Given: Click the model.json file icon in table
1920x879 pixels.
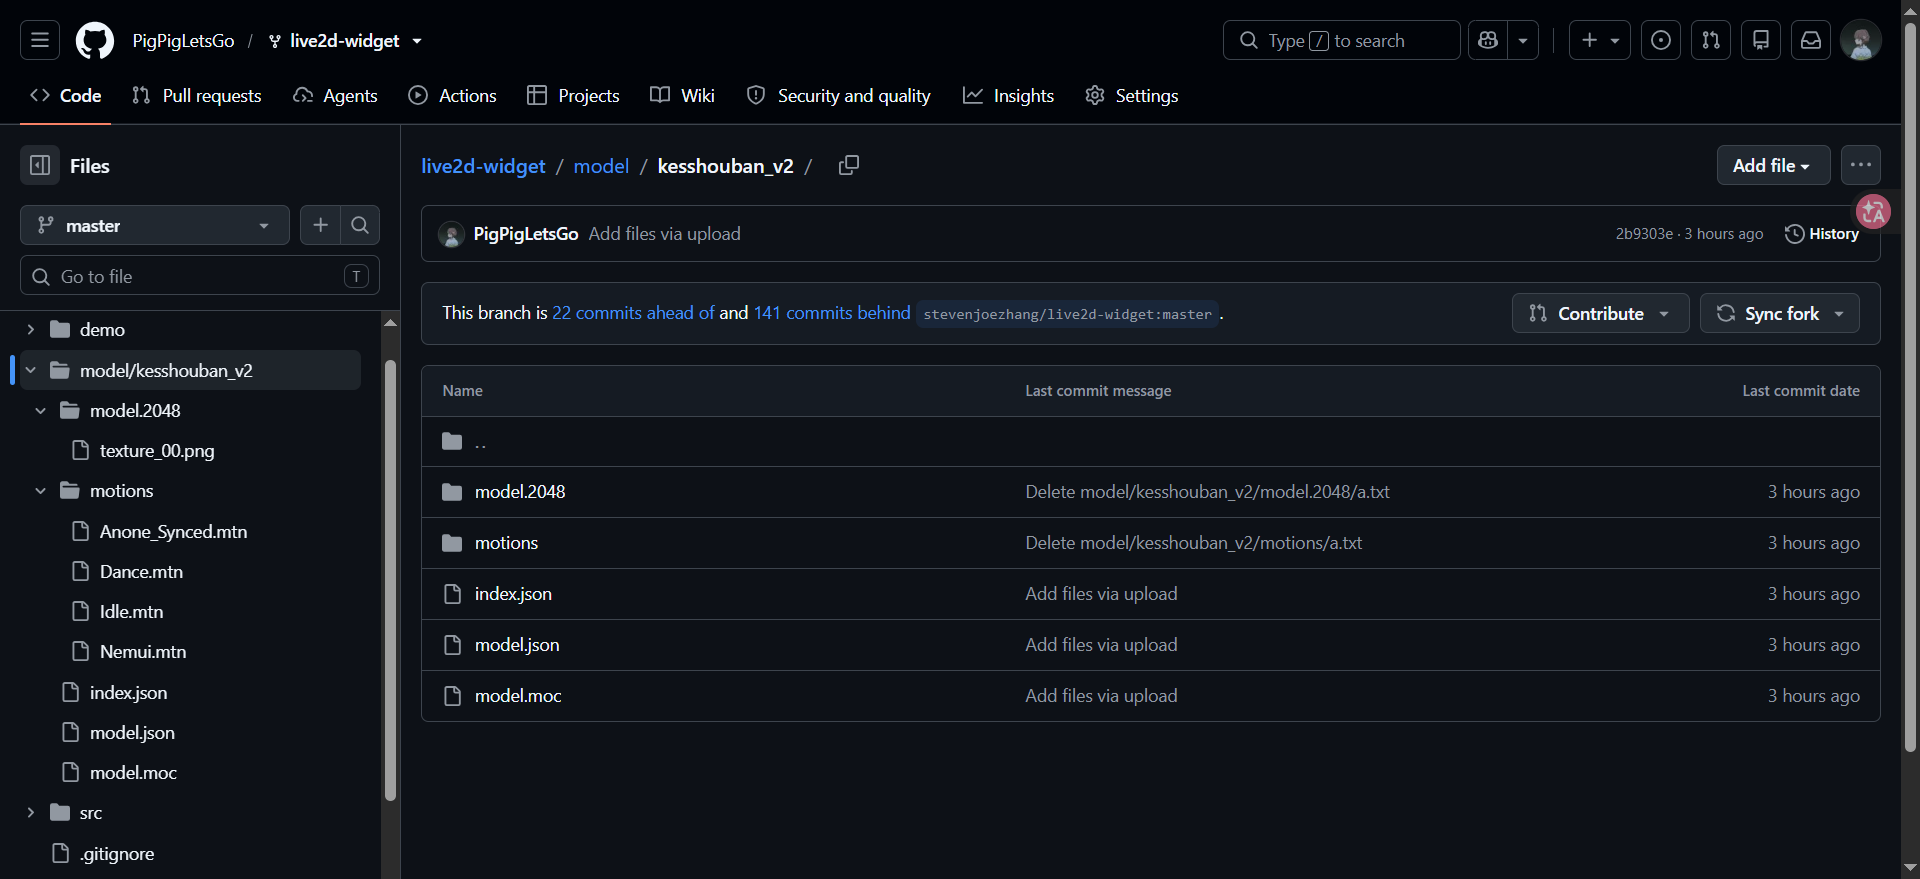Looking at the screenshot, I should pyautogui.click(x=452, y=645).
